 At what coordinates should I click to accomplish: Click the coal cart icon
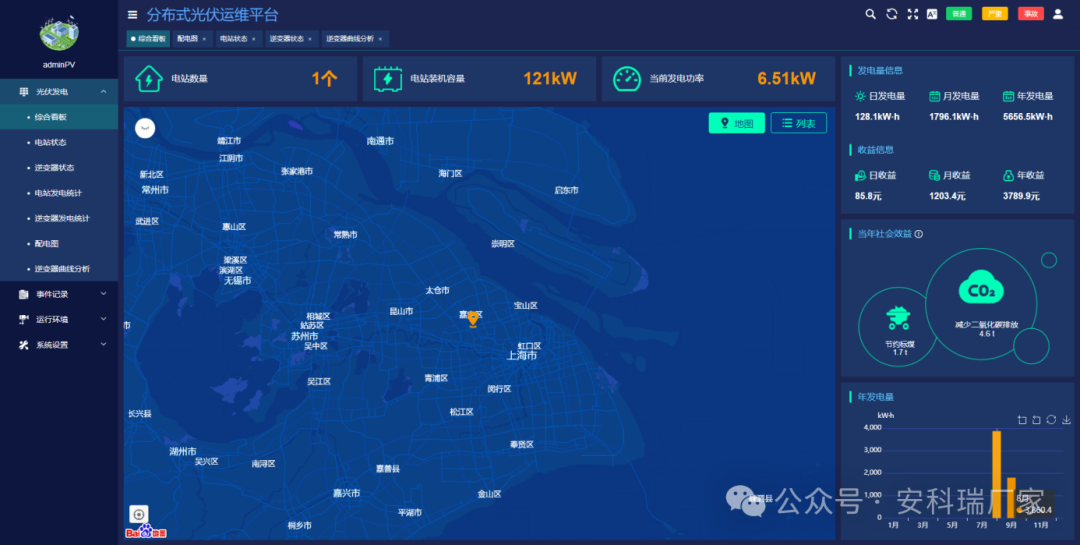[898, 318]
